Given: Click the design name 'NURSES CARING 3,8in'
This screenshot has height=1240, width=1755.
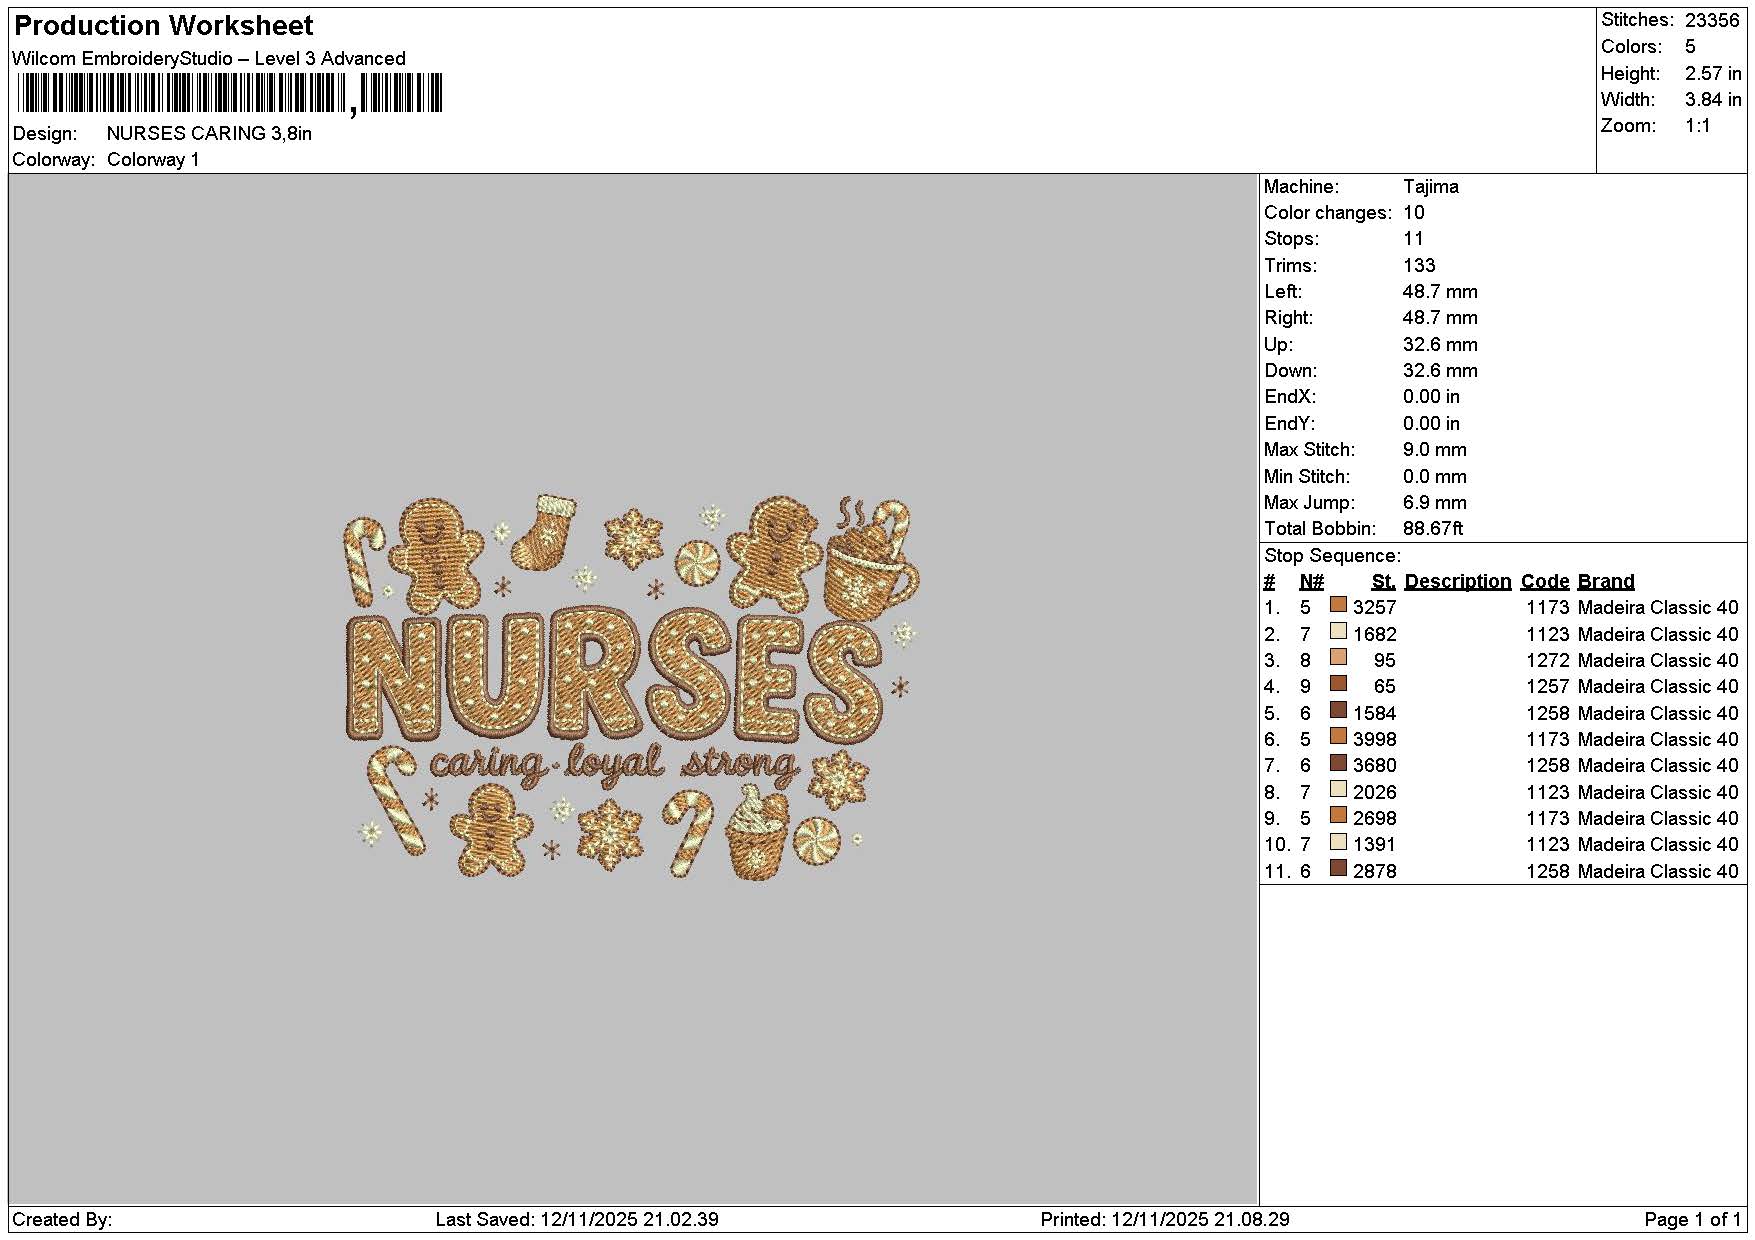Looking at the screenshot, I should click(209, 133).
